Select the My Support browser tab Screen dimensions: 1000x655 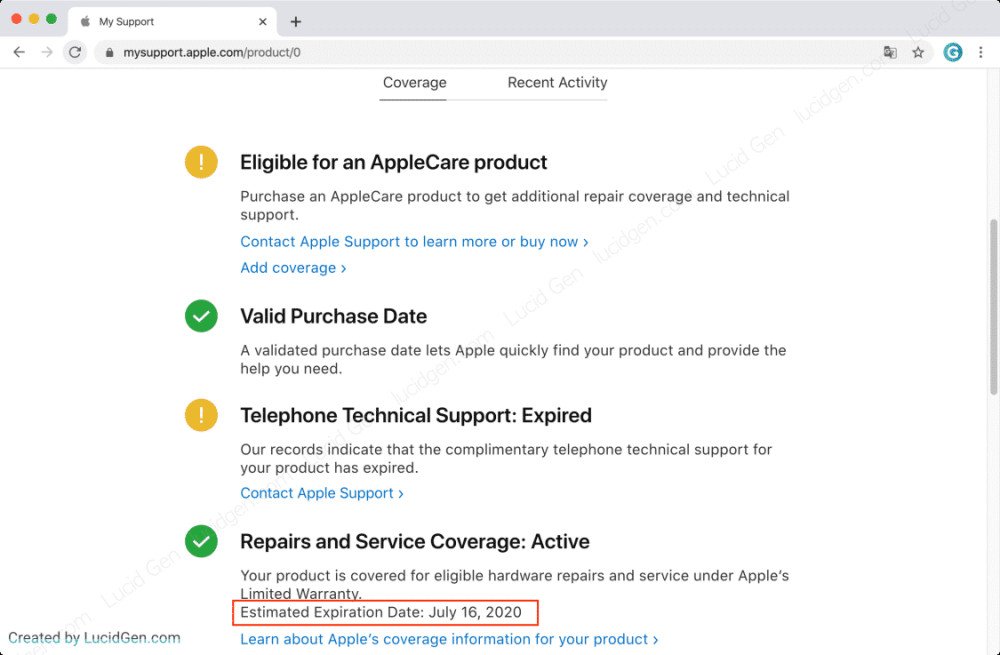point(172,22)
